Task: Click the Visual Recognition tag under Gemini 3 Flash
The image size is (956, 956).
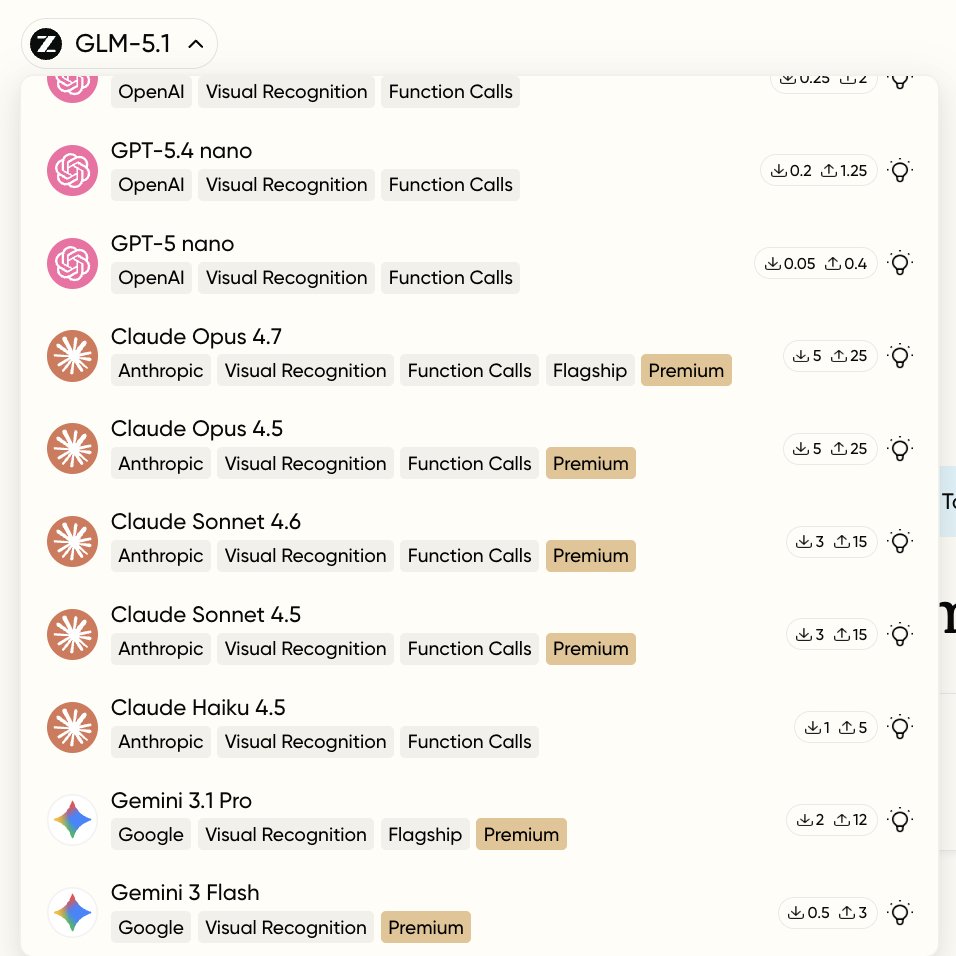Action: (x=286, y=927)
